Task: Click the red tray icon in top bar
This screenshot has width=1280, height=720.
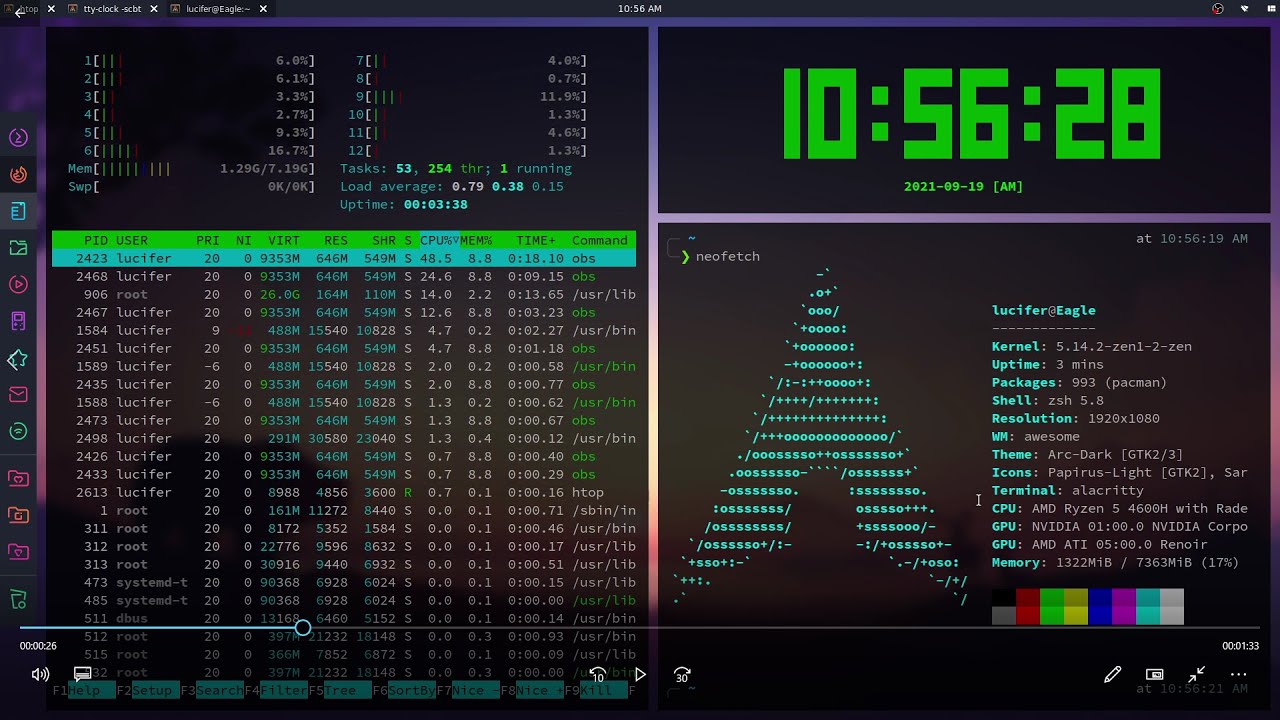Action: [1218, 9]
